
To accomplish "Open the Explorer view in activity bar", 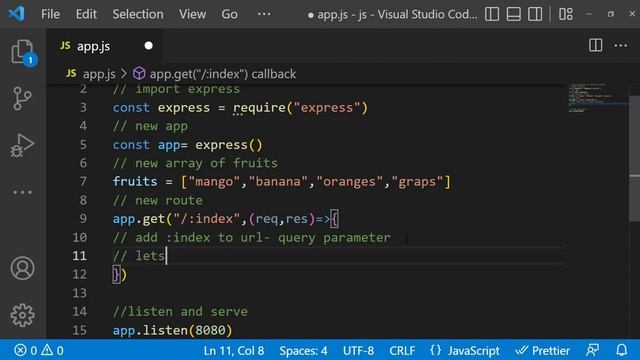I will (22, 52).
